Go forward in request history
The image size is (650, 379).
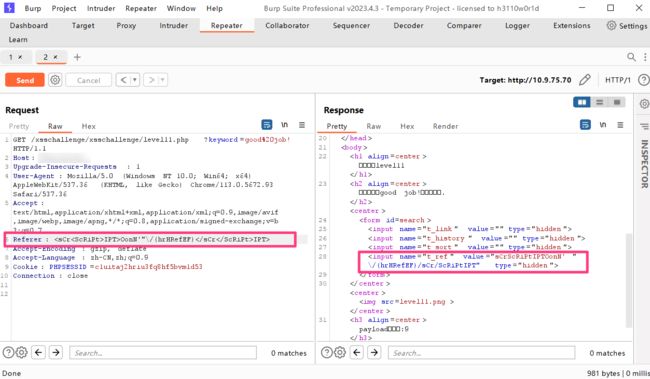[x=151, y=80]
